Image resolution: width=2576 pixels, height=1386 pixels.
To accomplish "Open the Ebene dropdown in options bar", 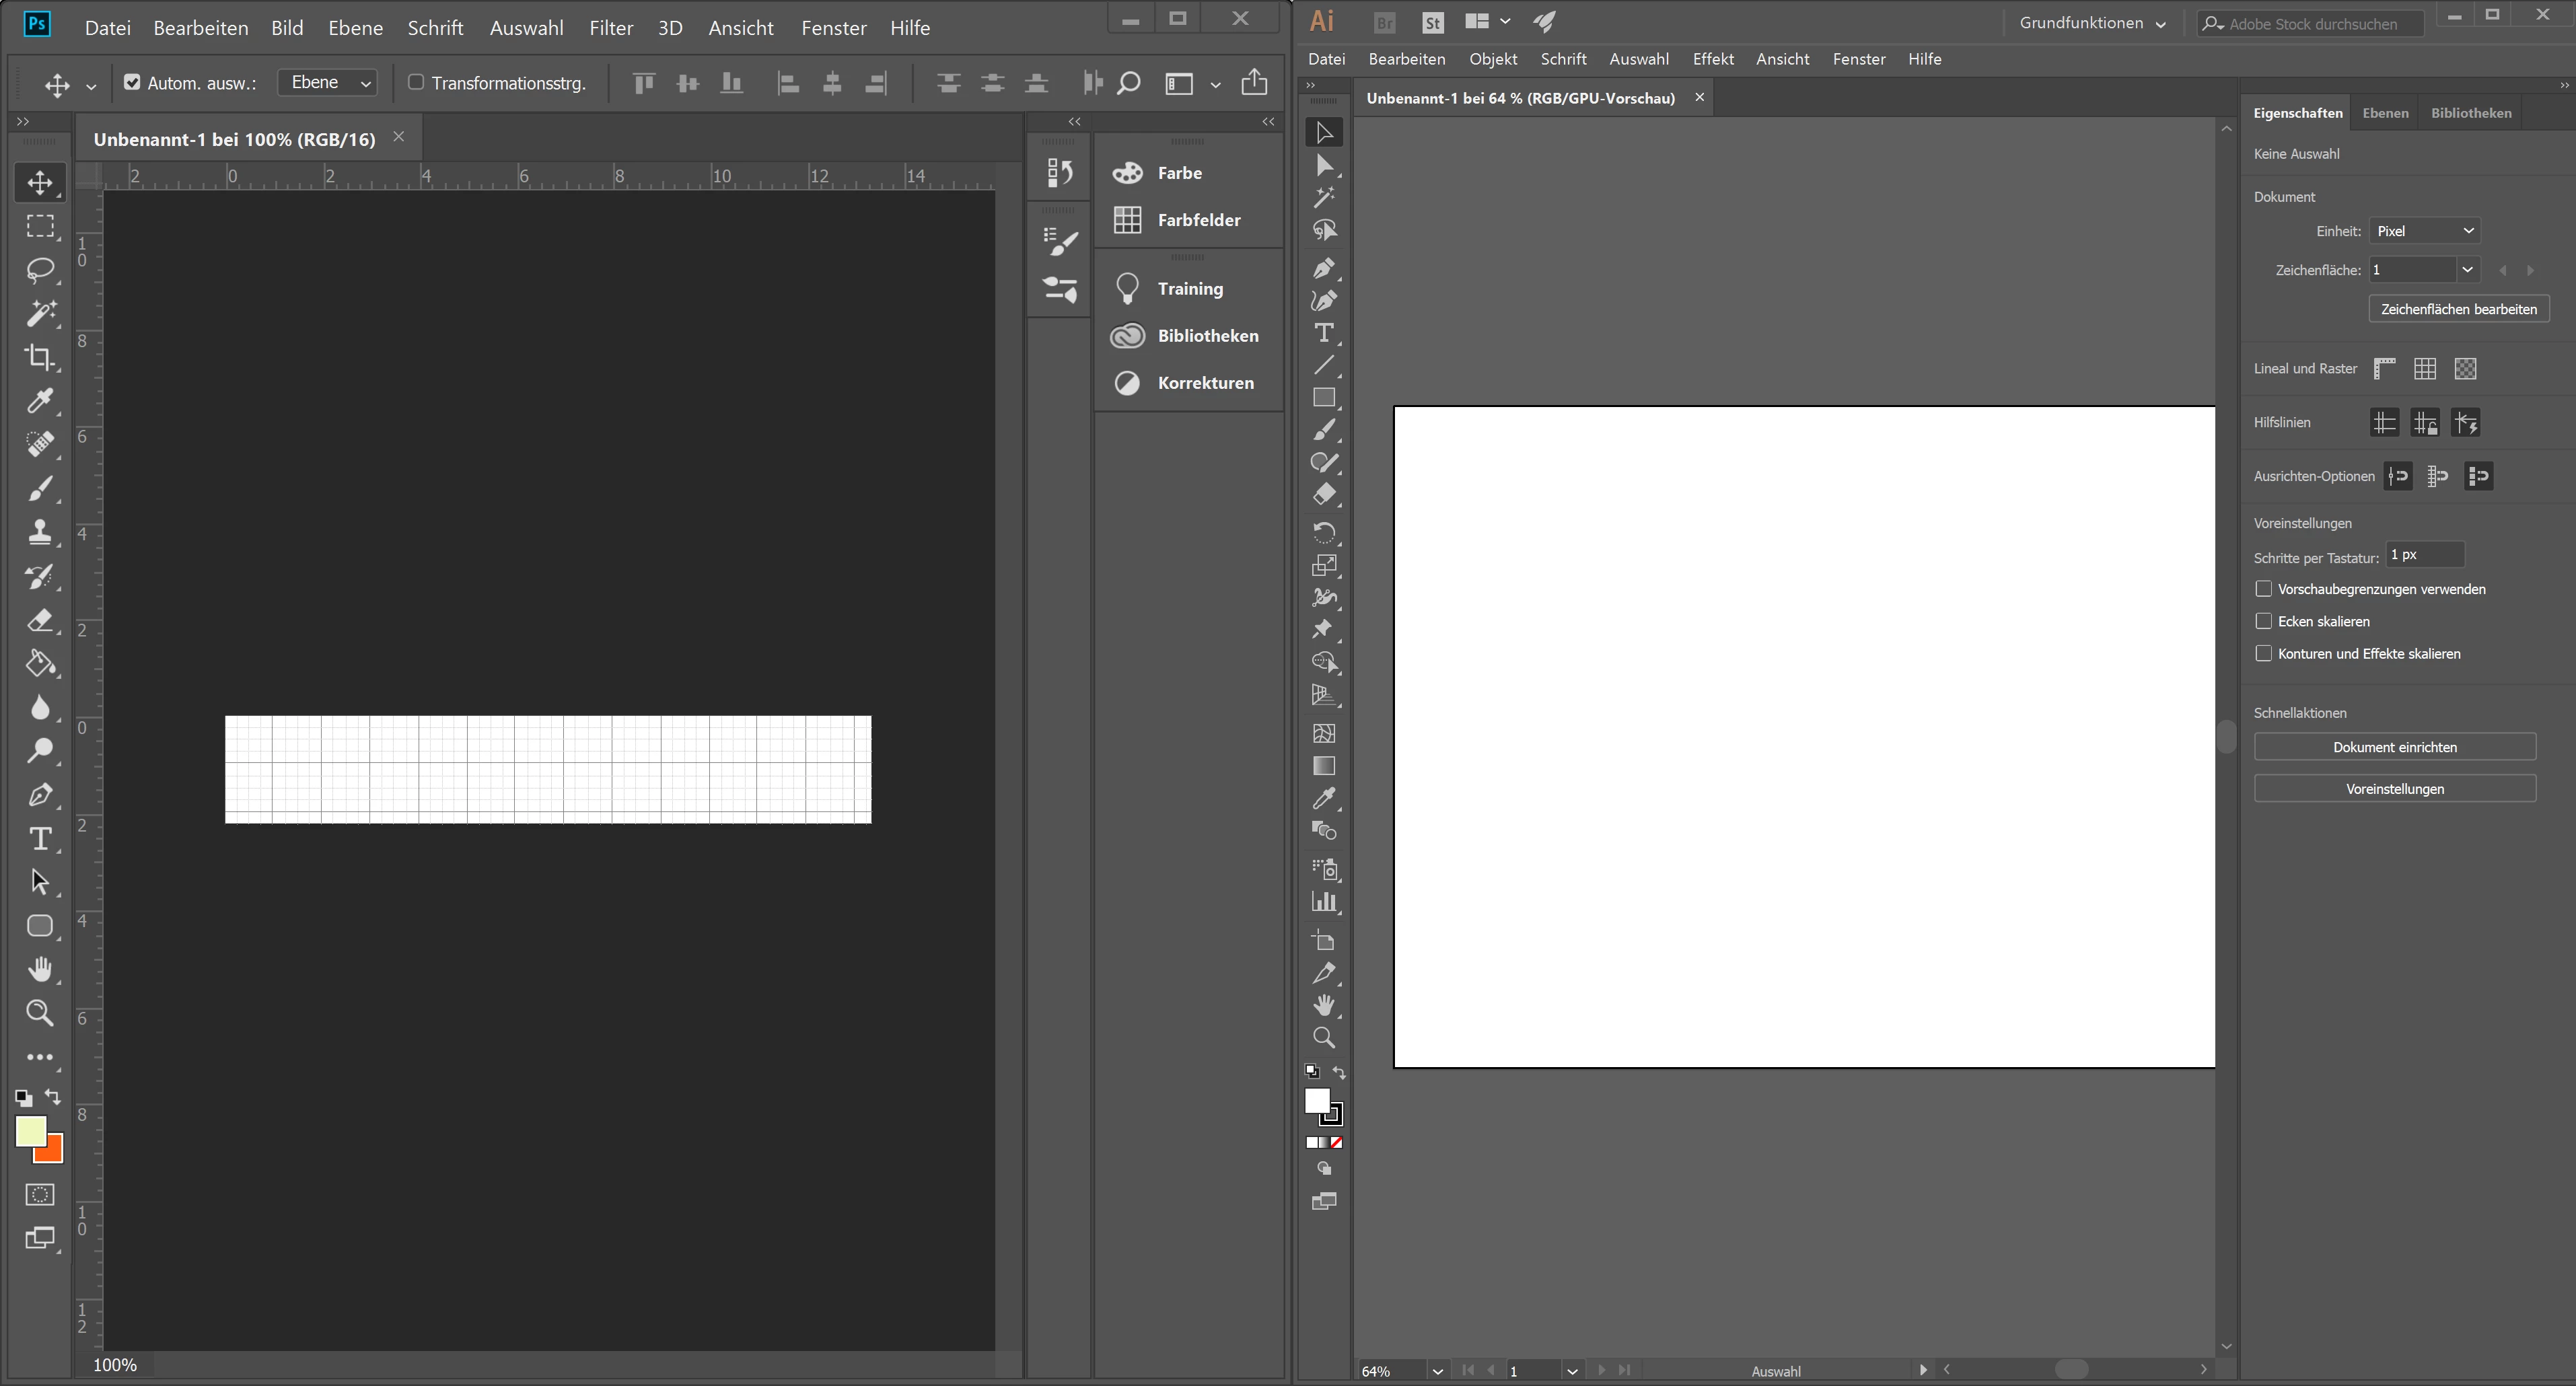I will (x=329, y=83).
